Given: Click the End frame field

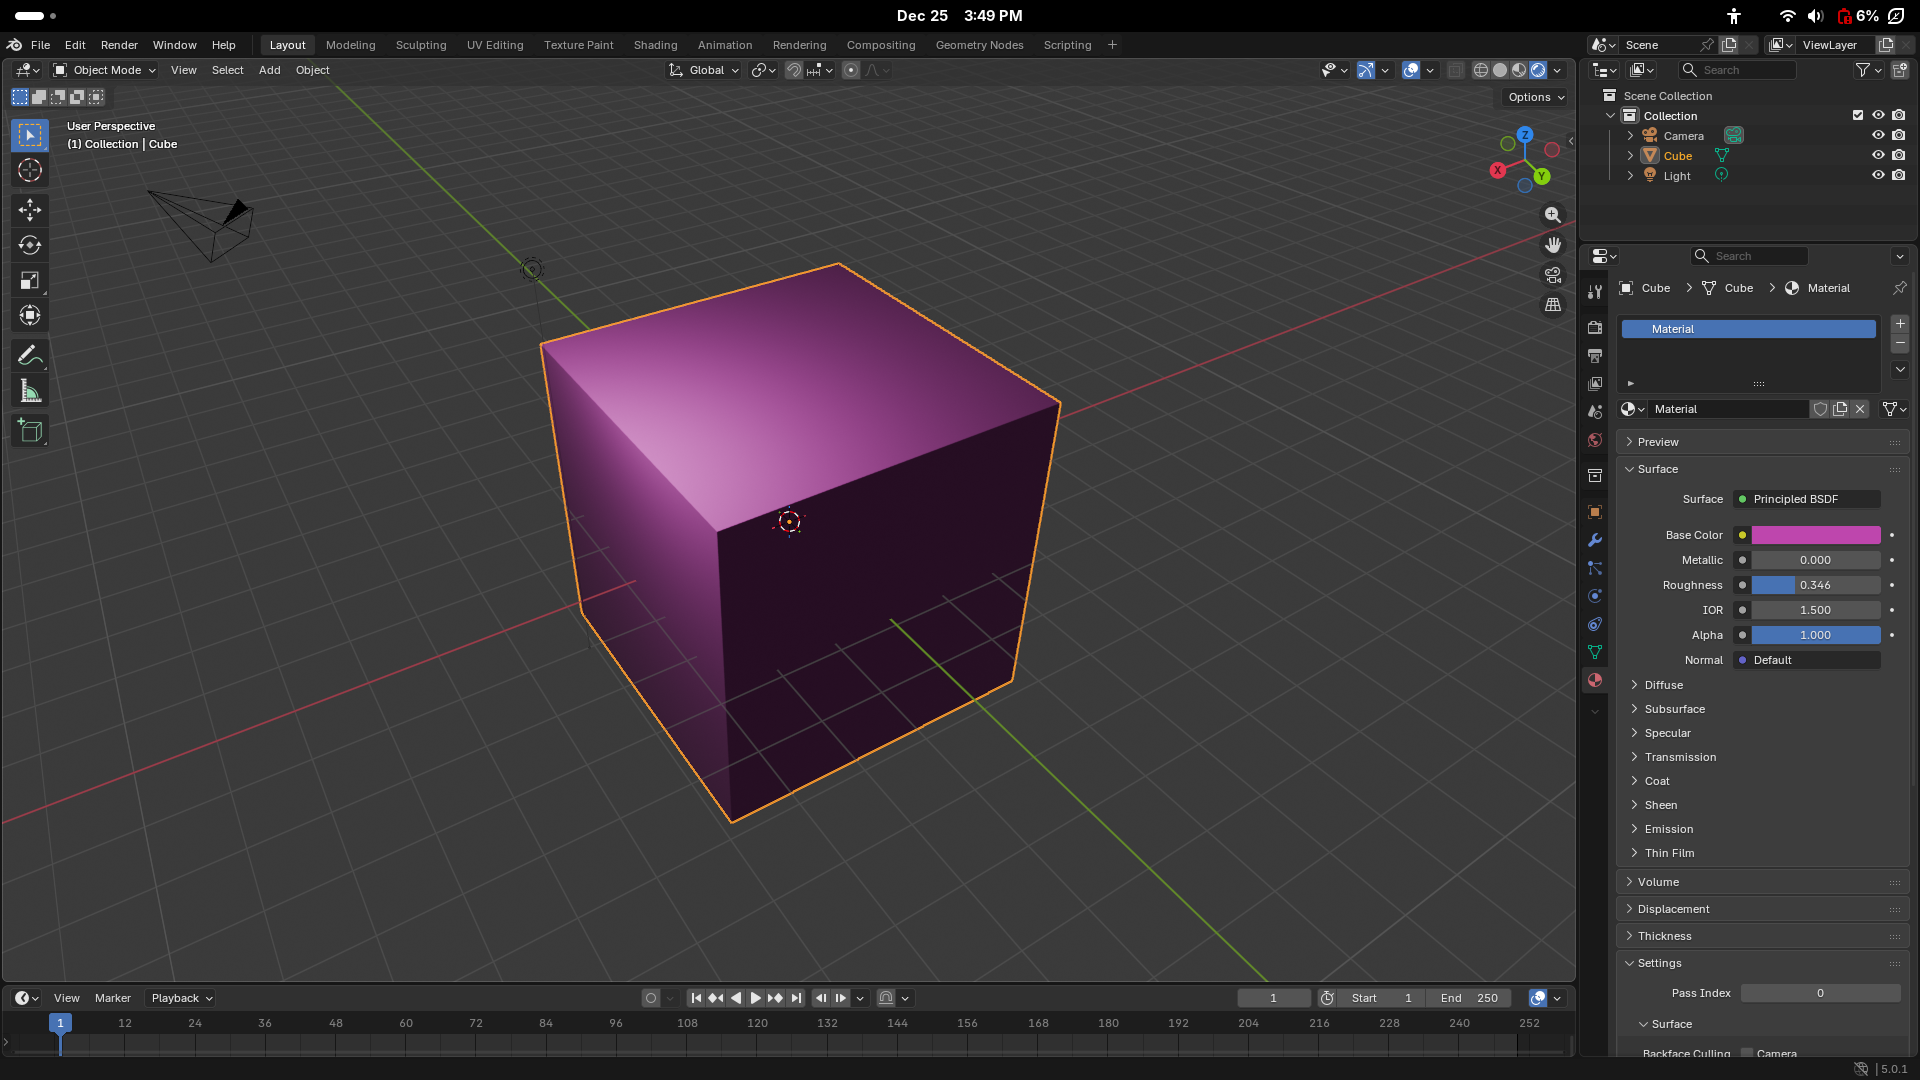Looking at the screenshot, I should pyautogui.click(x=1468, y=998).
